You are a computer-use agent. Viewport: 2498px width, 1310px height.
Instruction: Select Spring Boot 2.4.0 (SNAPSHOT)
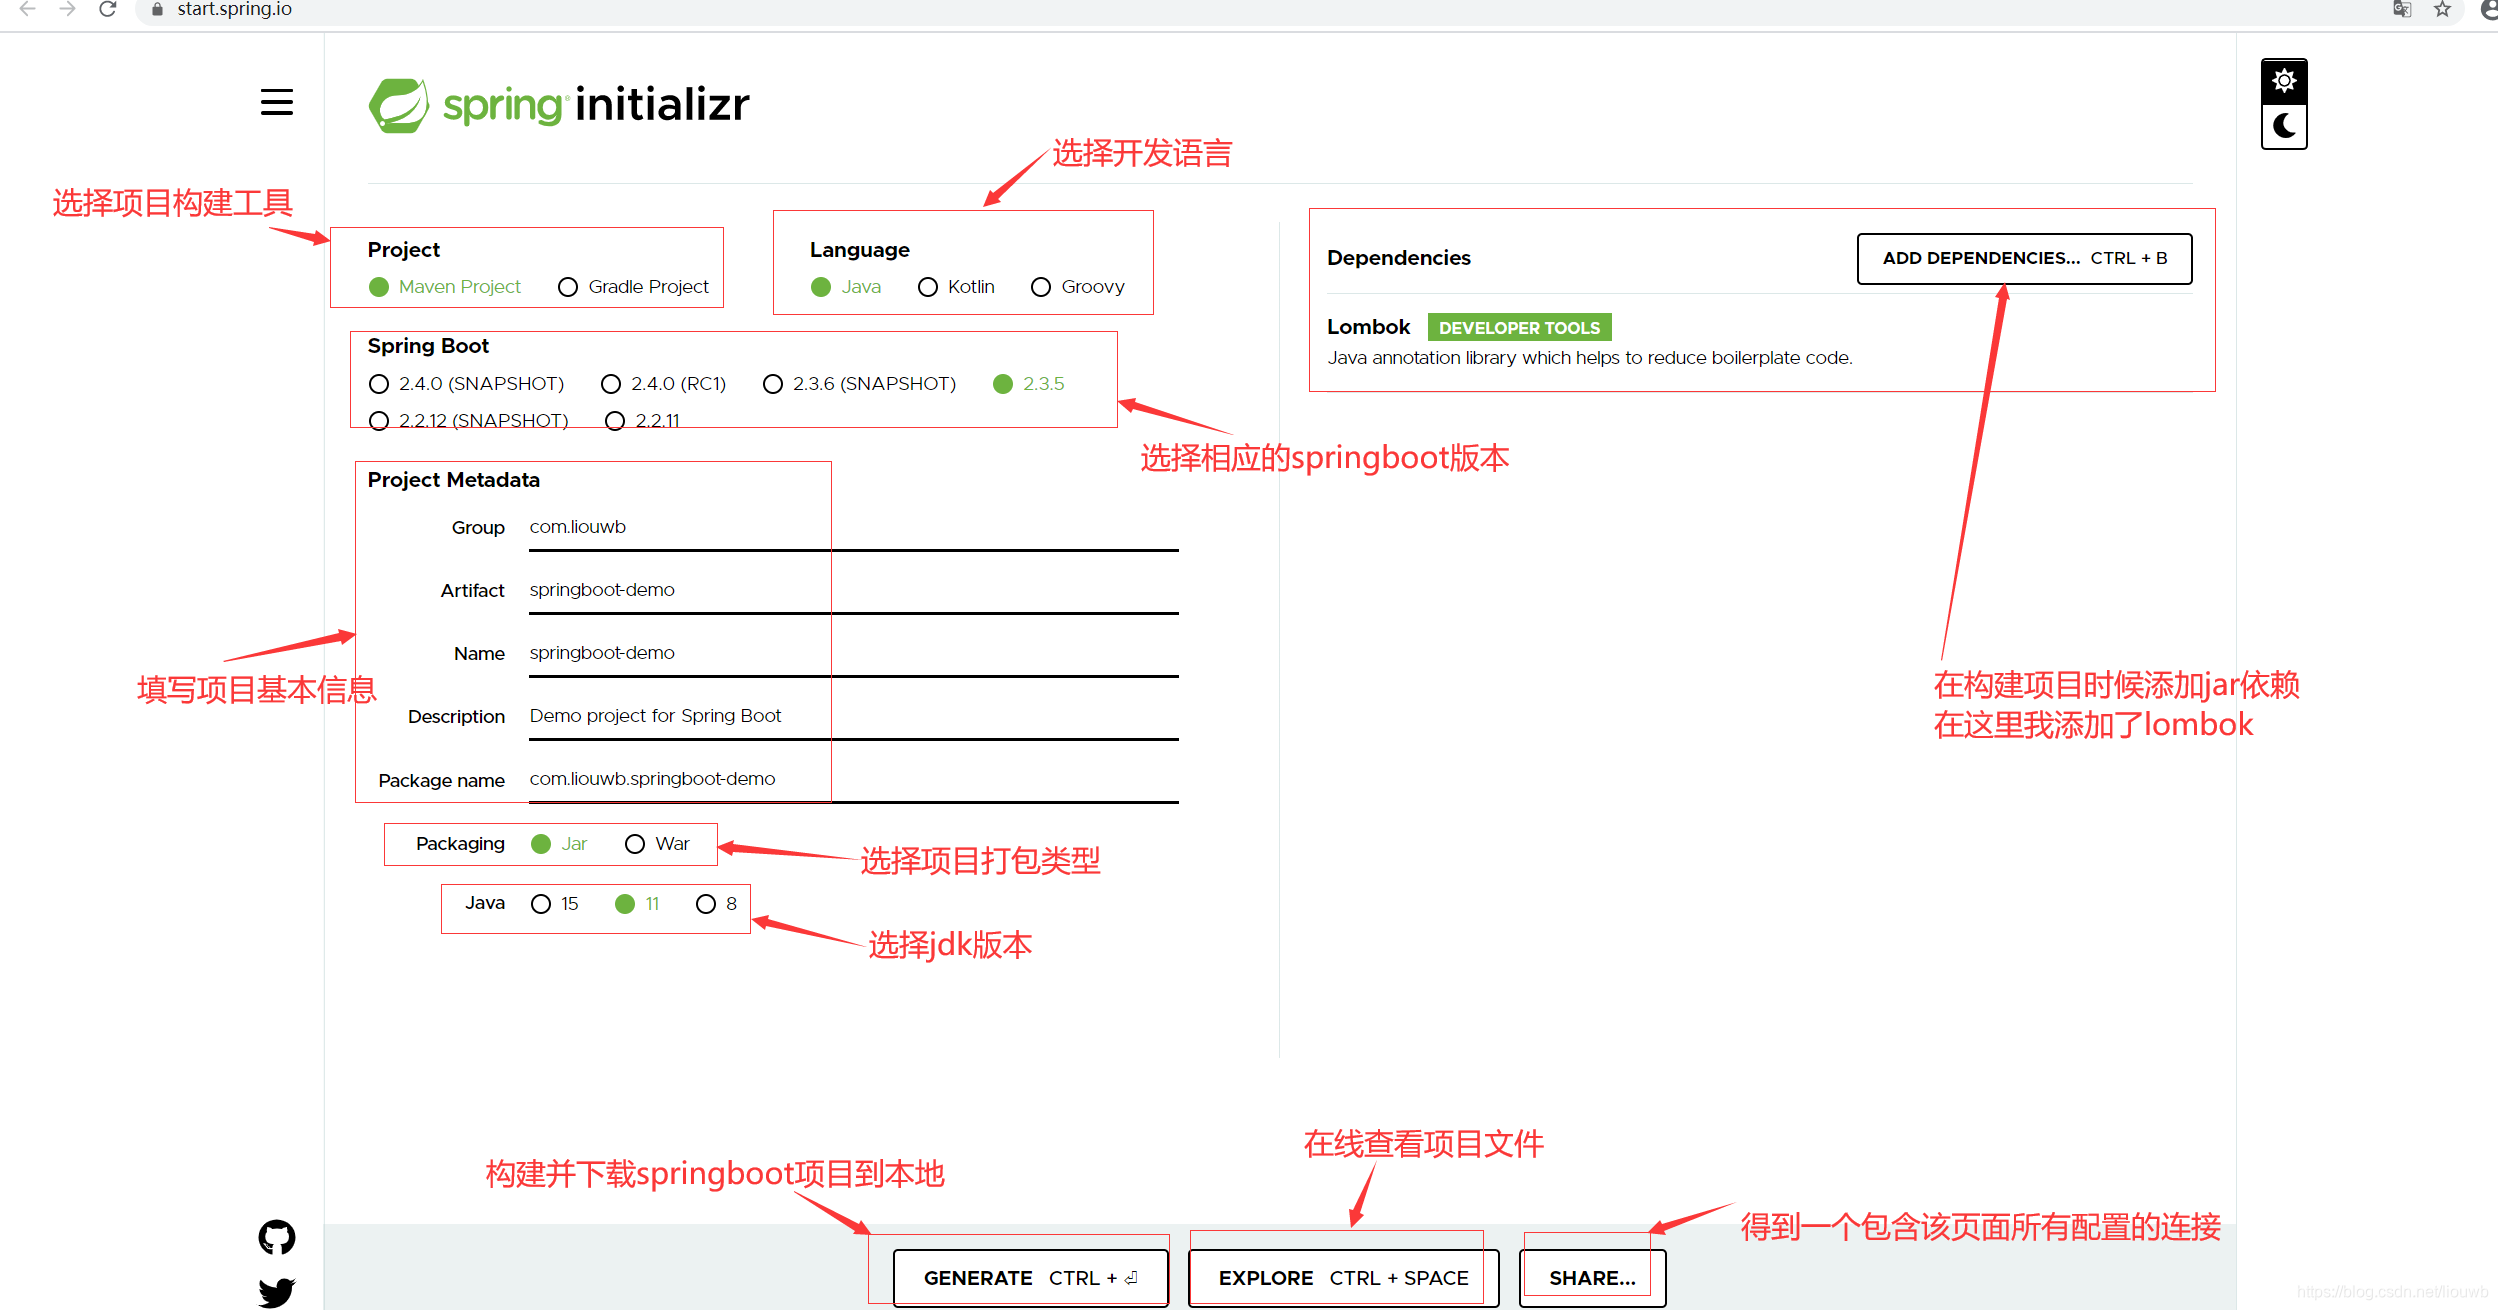467,384
